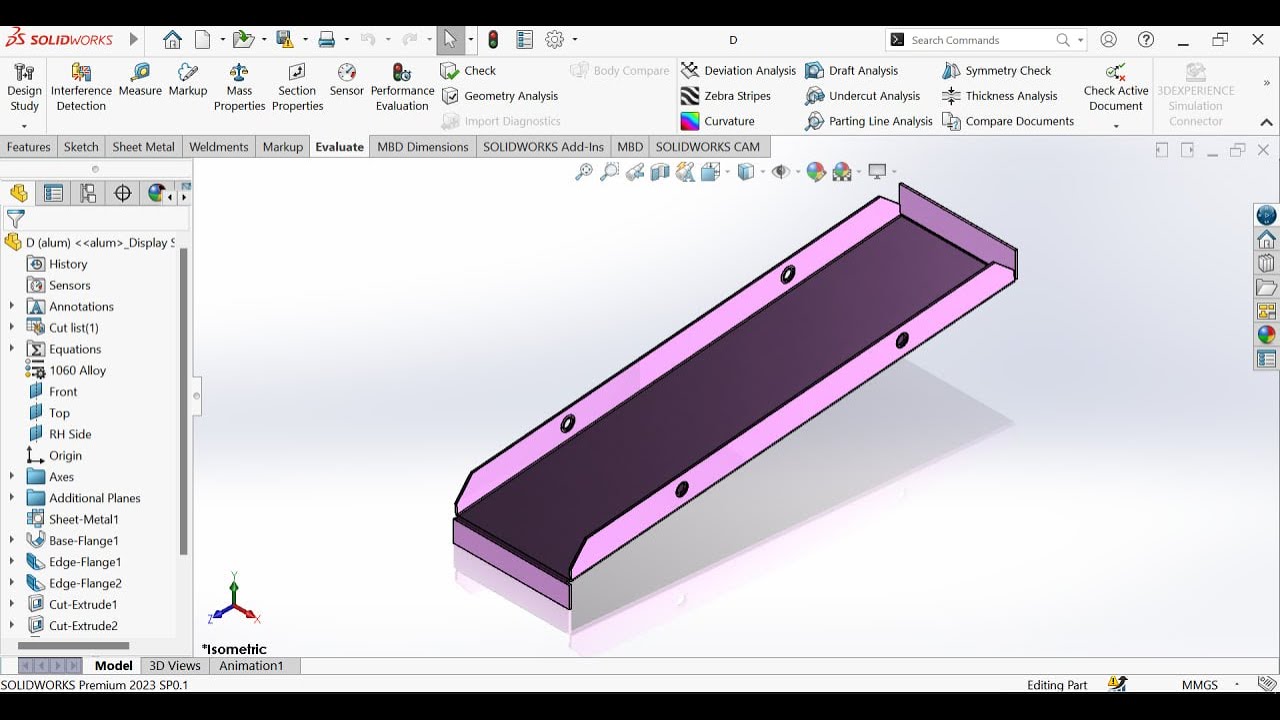Select the Measure tool
The width and height of the screenshot is (1280, 720).
tap(140, 80)
